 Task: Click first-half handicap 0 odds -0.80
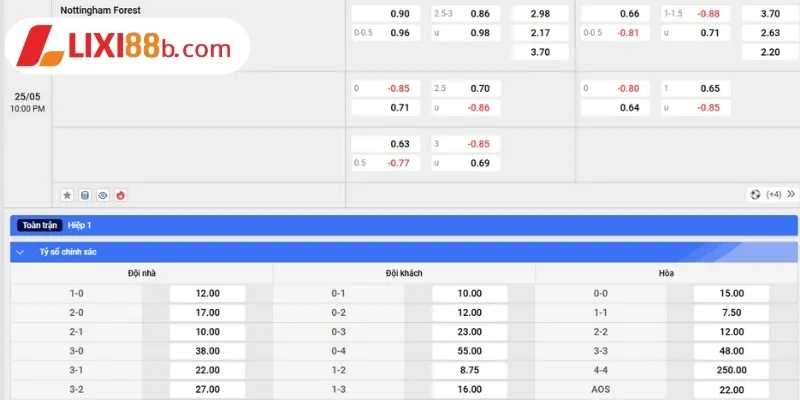pos(615,88)
